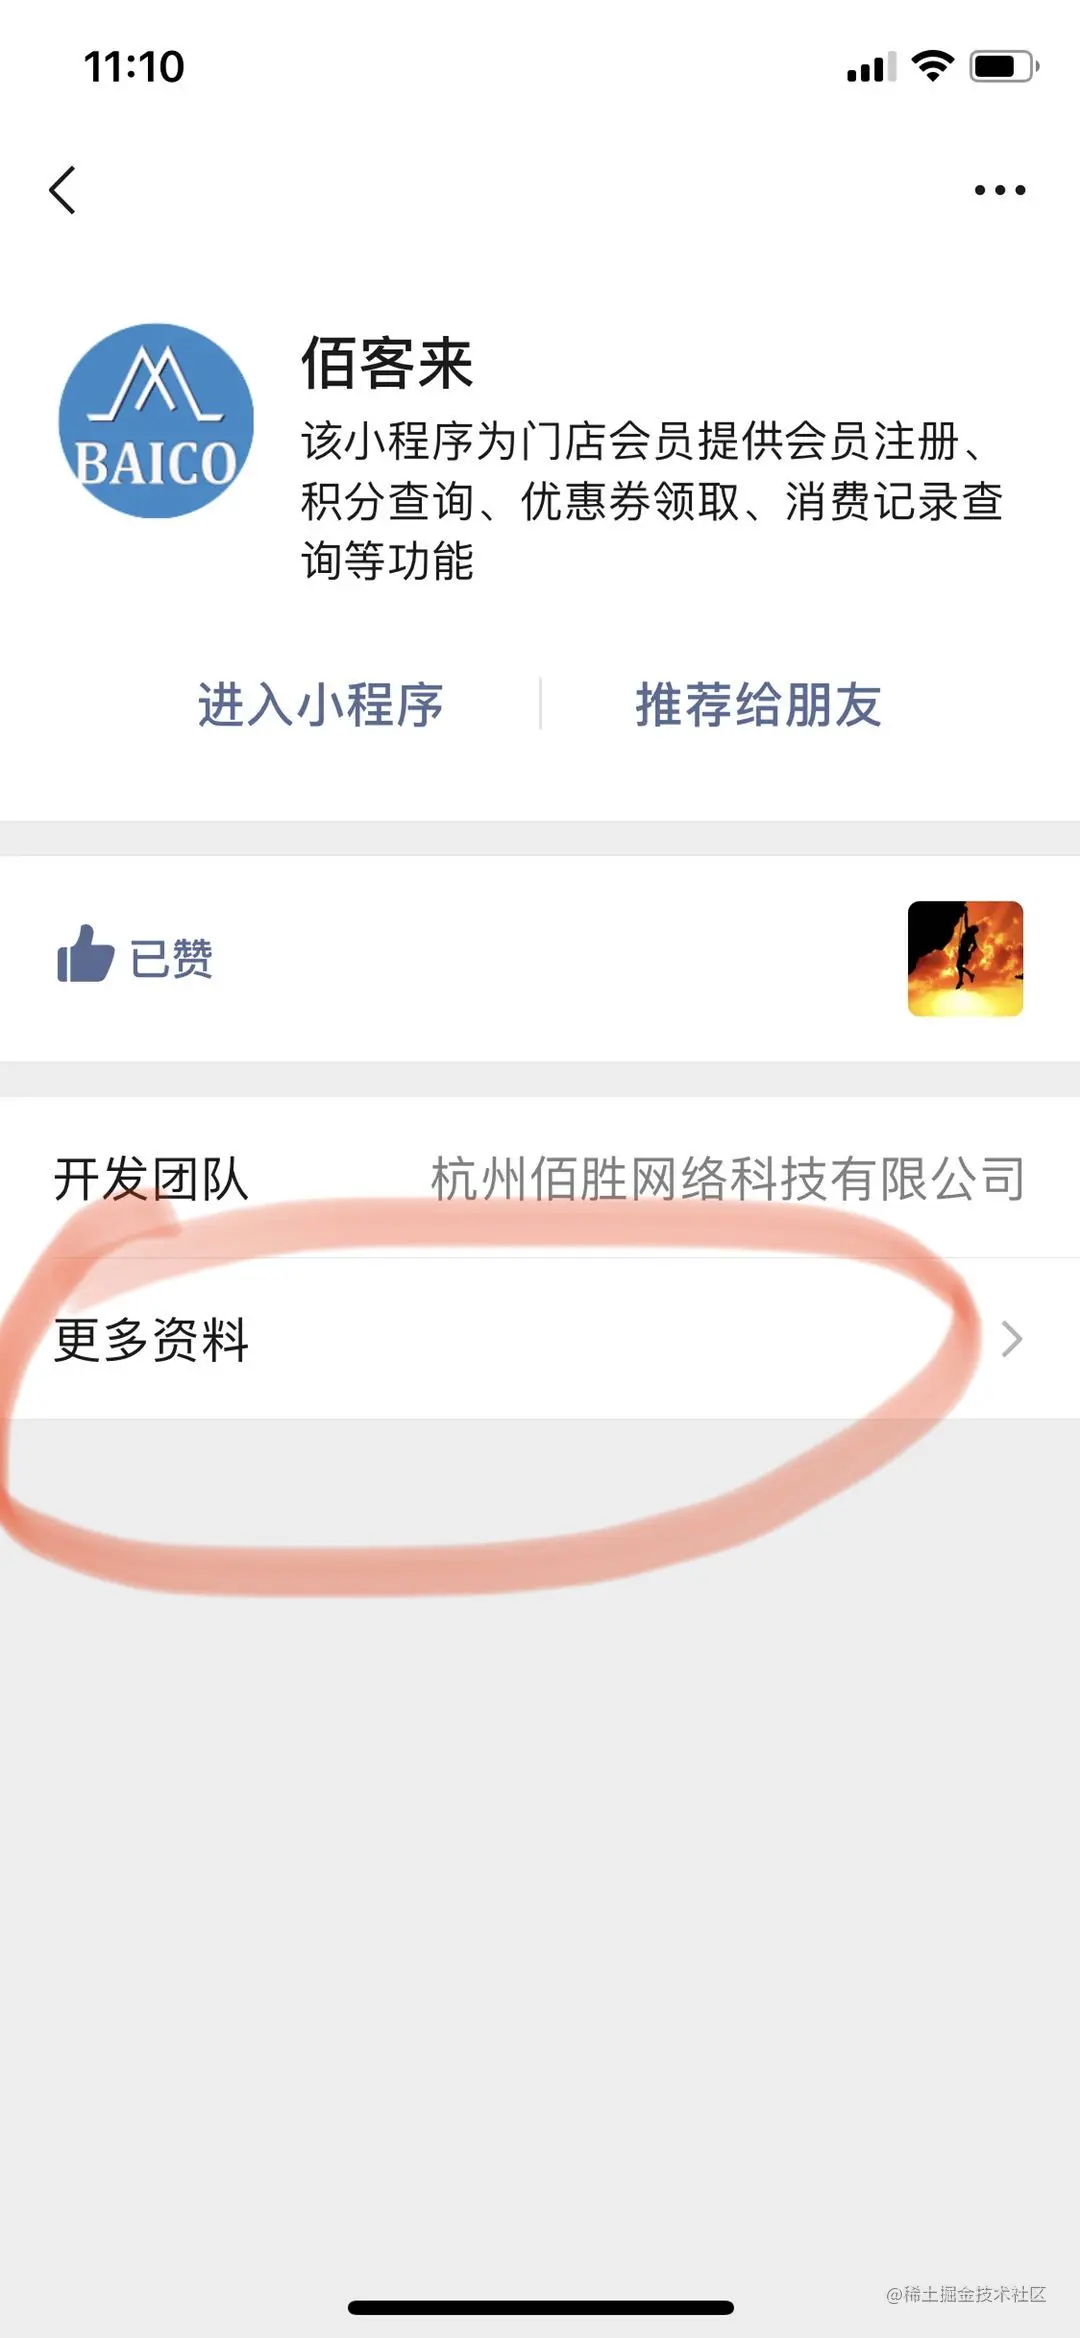Toggle the thumbs-up liked icon
This screenshot has height=2338, width=1080.
pos(86,954)
